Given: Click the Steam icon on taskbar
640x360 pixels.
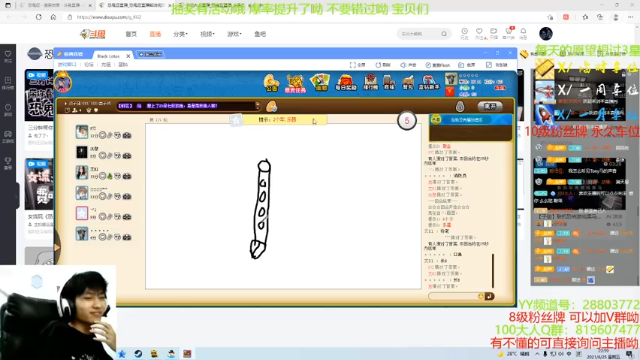Looking at the screenshot, I should 138,353.
